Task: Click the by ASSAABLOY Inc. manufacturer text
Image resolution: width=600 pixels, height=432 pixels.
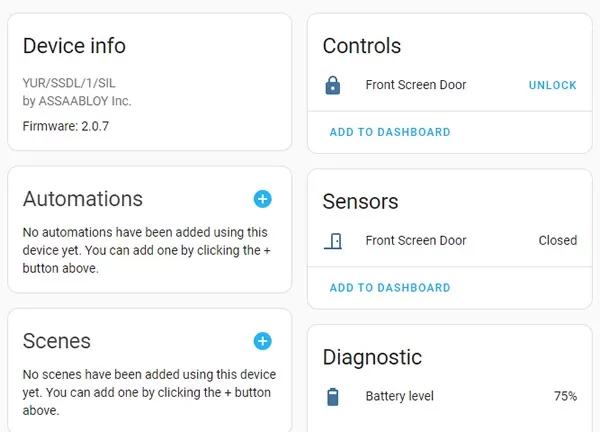Action: click(x=77, y=101)
